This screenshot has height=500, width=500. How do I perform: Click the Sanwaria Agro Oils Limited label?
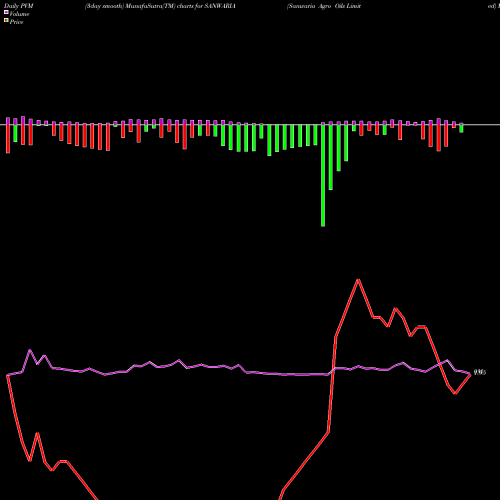point(324,6)
